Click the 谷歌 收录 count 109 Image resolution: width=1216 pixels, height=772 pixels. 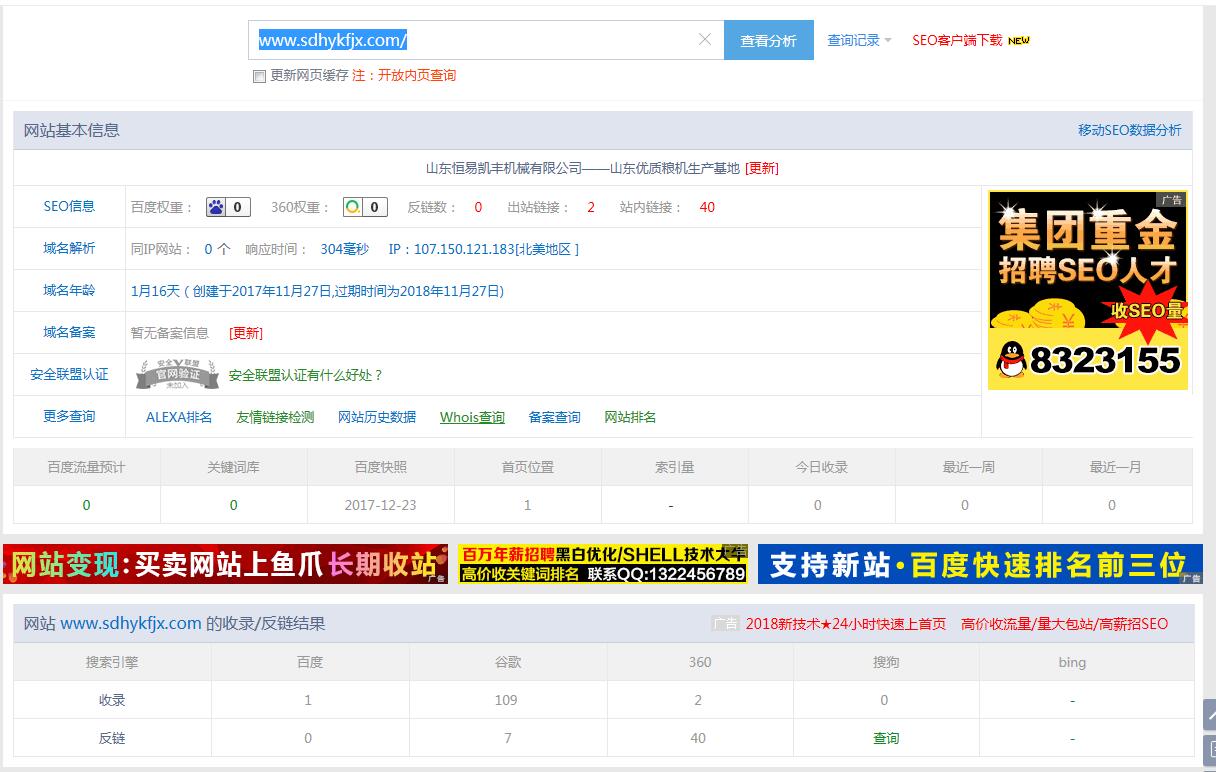coord(506,700)
